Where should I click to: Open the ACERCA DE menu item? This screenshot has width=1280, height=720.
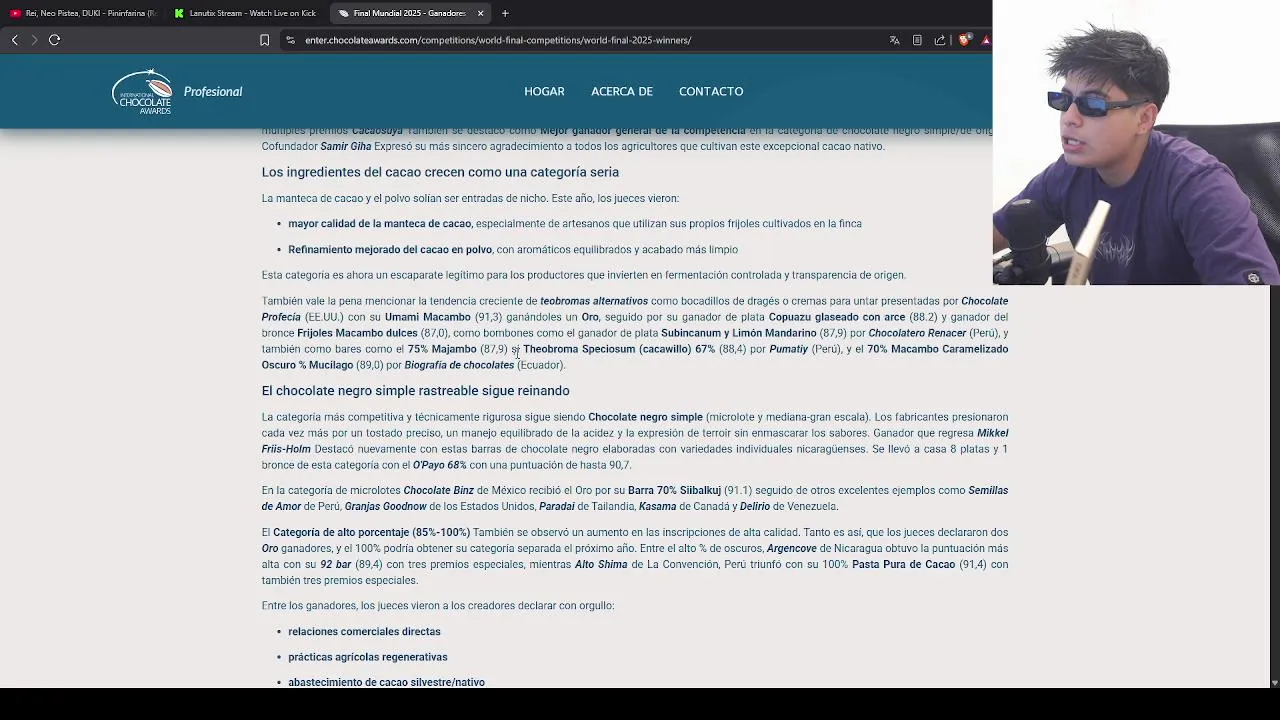622,91
